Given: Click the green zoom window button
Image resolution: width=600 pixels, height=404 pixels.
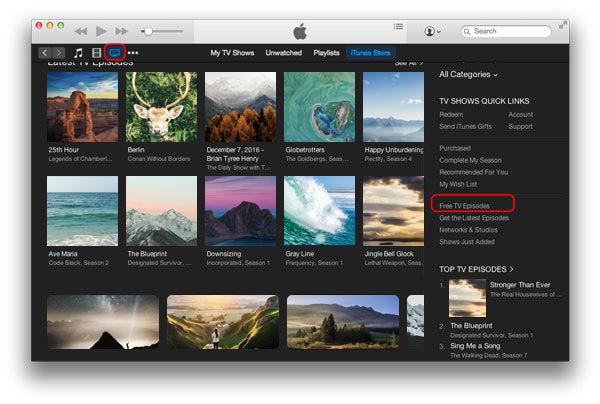Looking at the screenshot, I should point(60,25).
